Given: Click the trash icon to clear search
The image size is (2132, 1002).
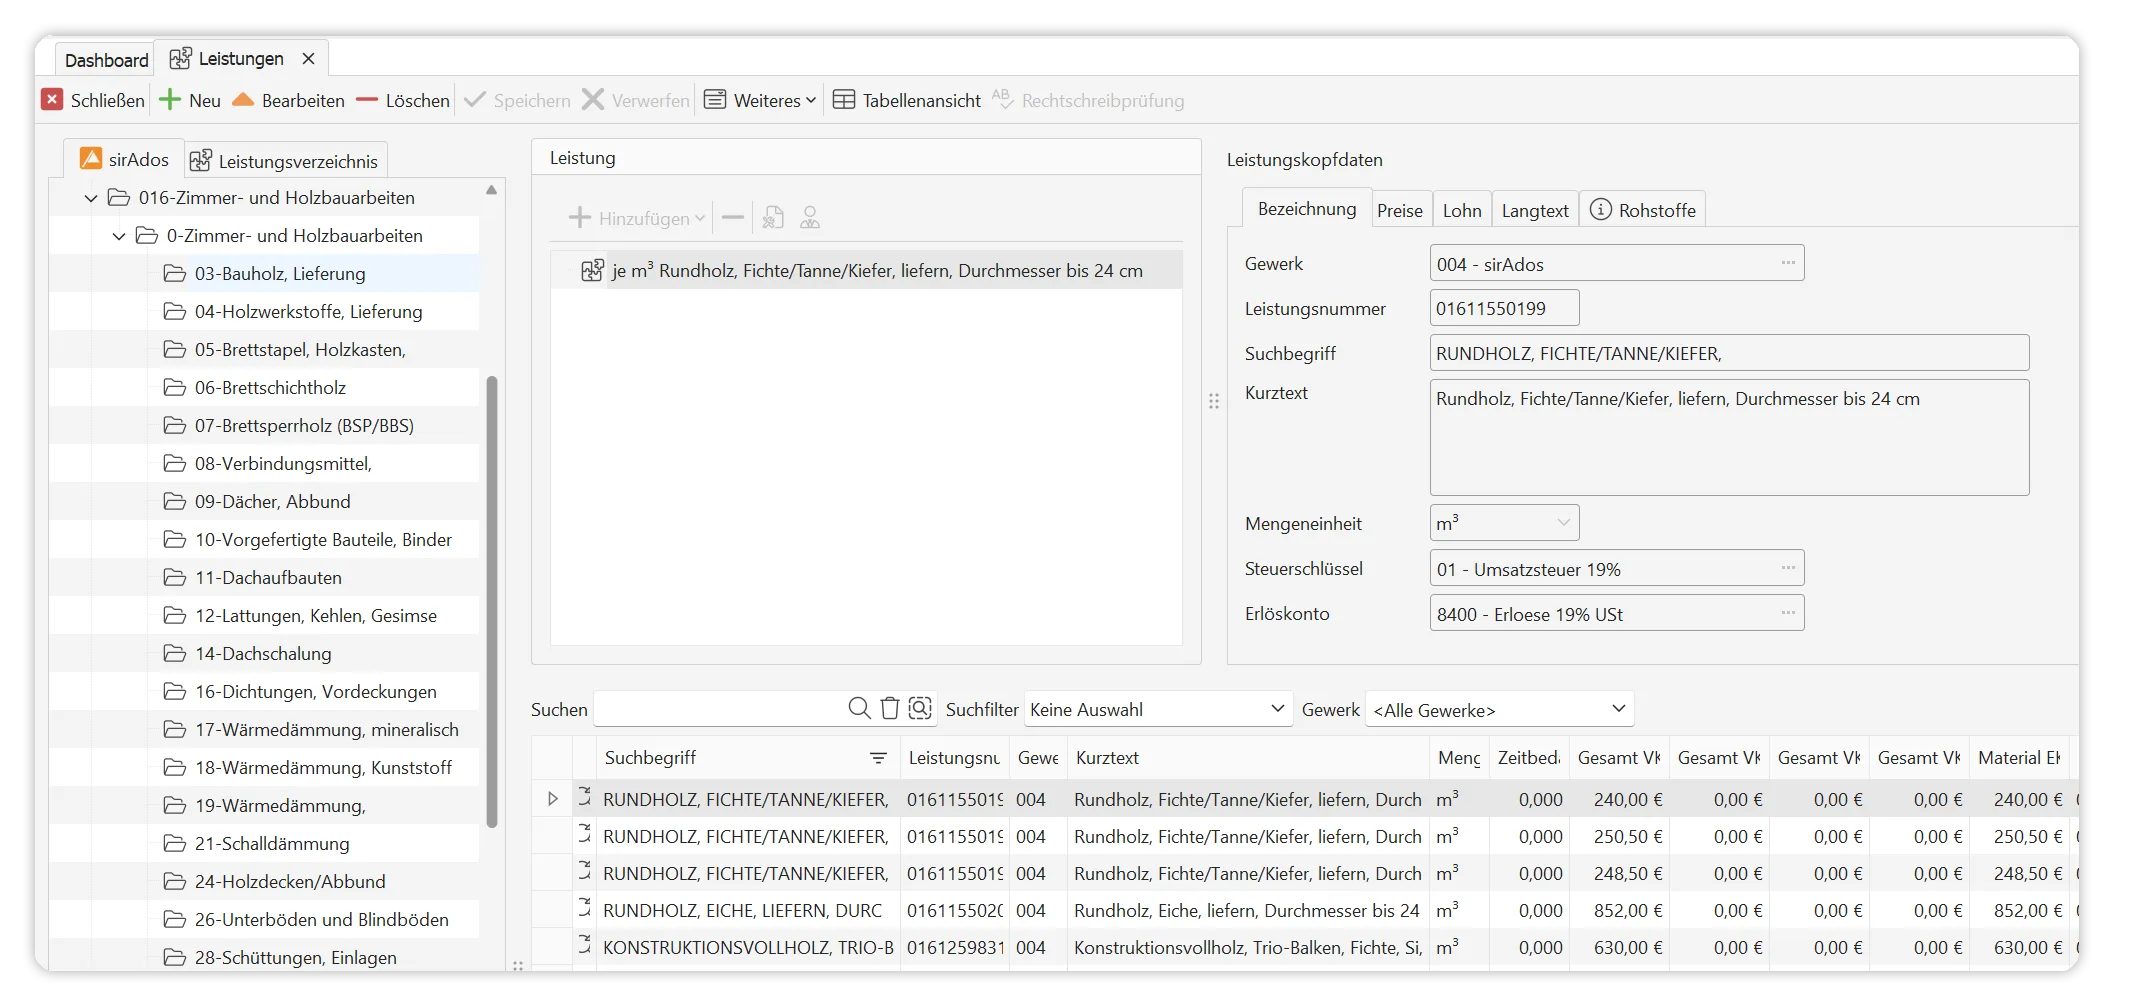Looking at the screenshot, I should click(889, 708).
